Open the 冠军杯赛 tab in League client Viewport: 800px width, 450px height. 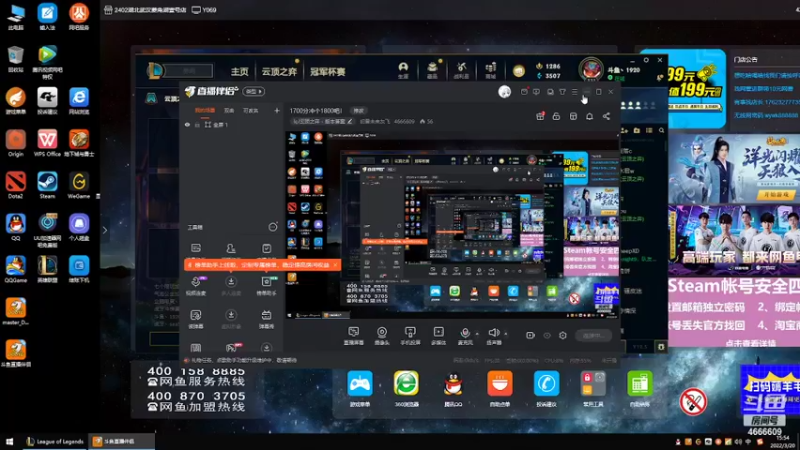tap(328, 71)
